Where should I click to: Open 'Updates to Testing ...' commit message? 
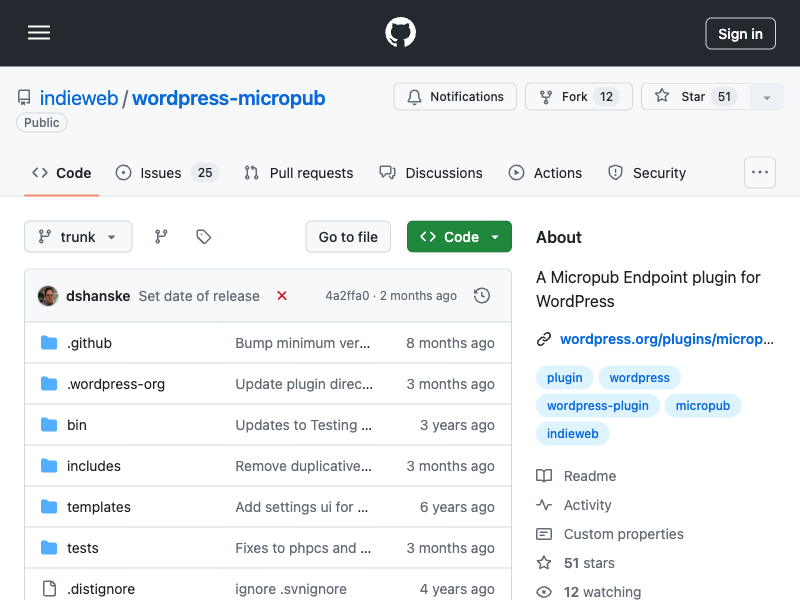(304, 425)
